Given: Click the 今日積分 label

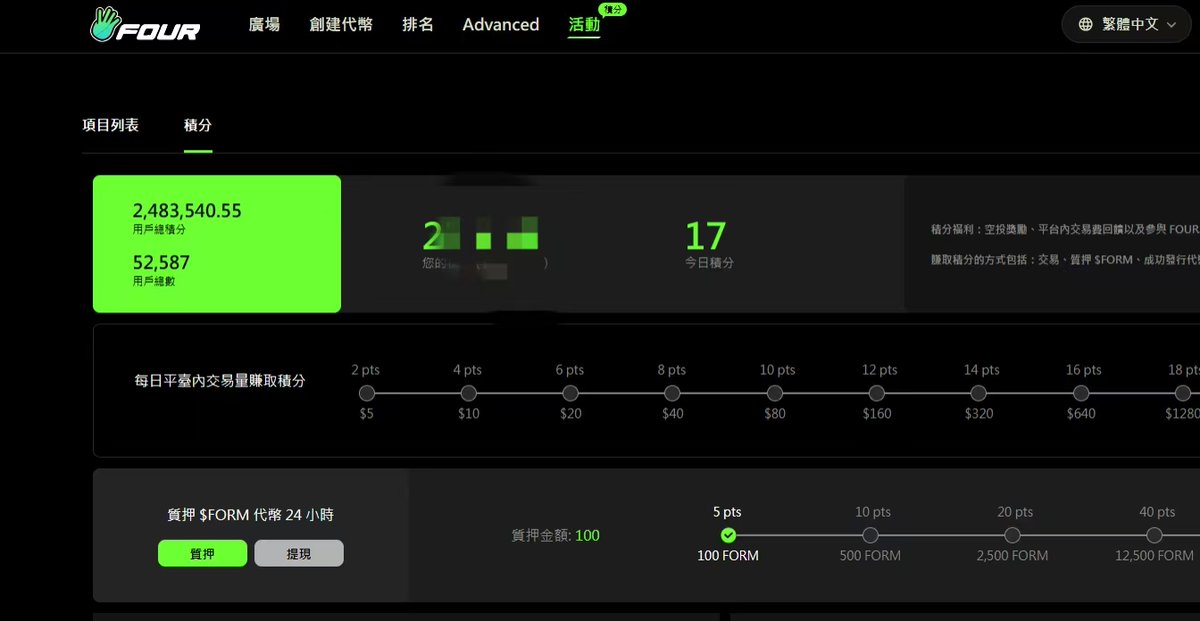Looking at the screenshot, I should tap(709, 263).
